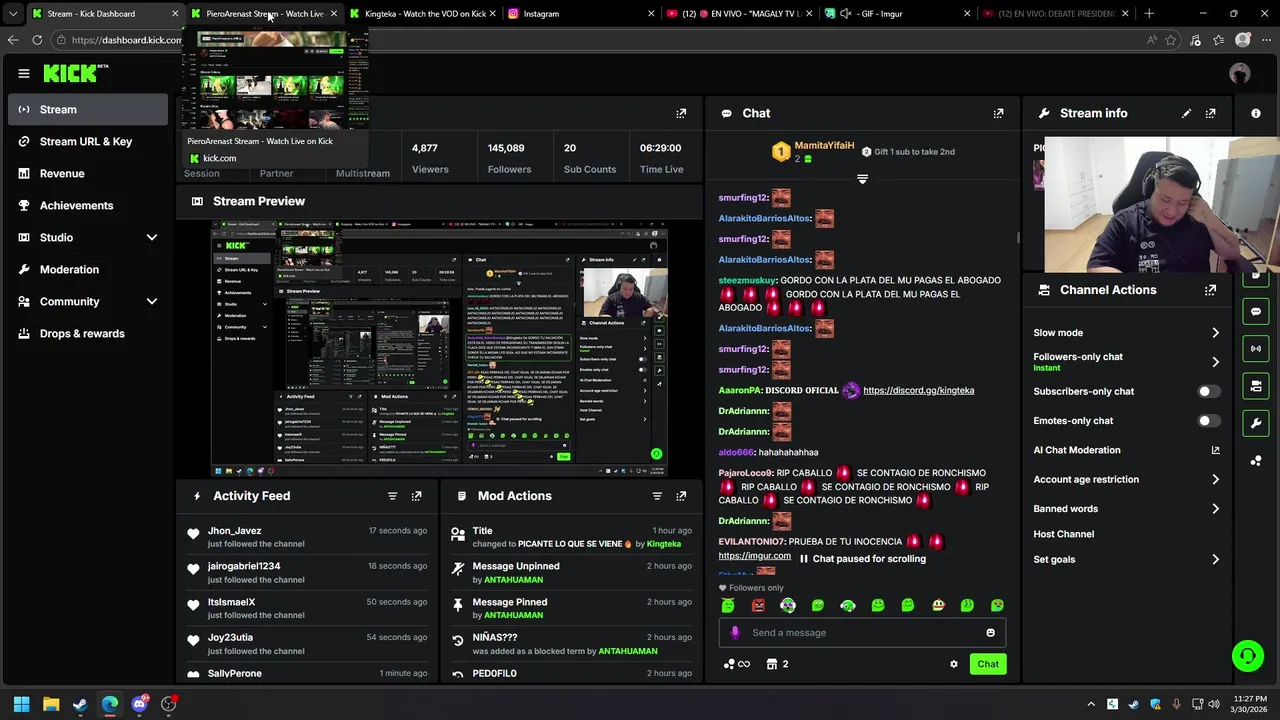Open Account age restriction chevron
The height and width of the screenshot is (720, 1280).
click(1215, 480)
